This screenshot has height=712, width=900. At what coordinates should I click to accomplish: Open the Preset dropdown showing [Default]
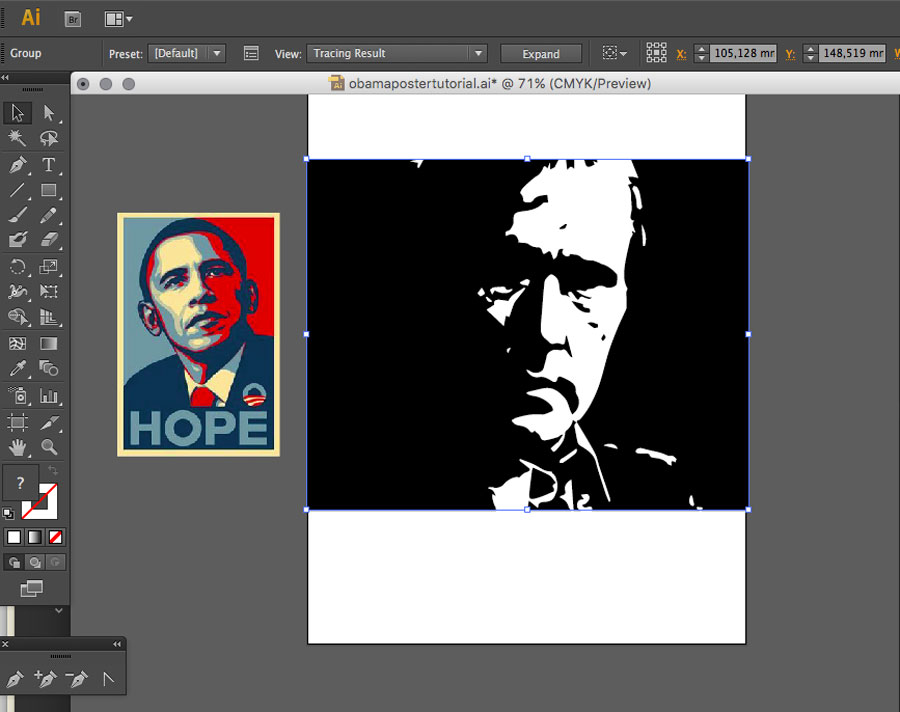187,53
